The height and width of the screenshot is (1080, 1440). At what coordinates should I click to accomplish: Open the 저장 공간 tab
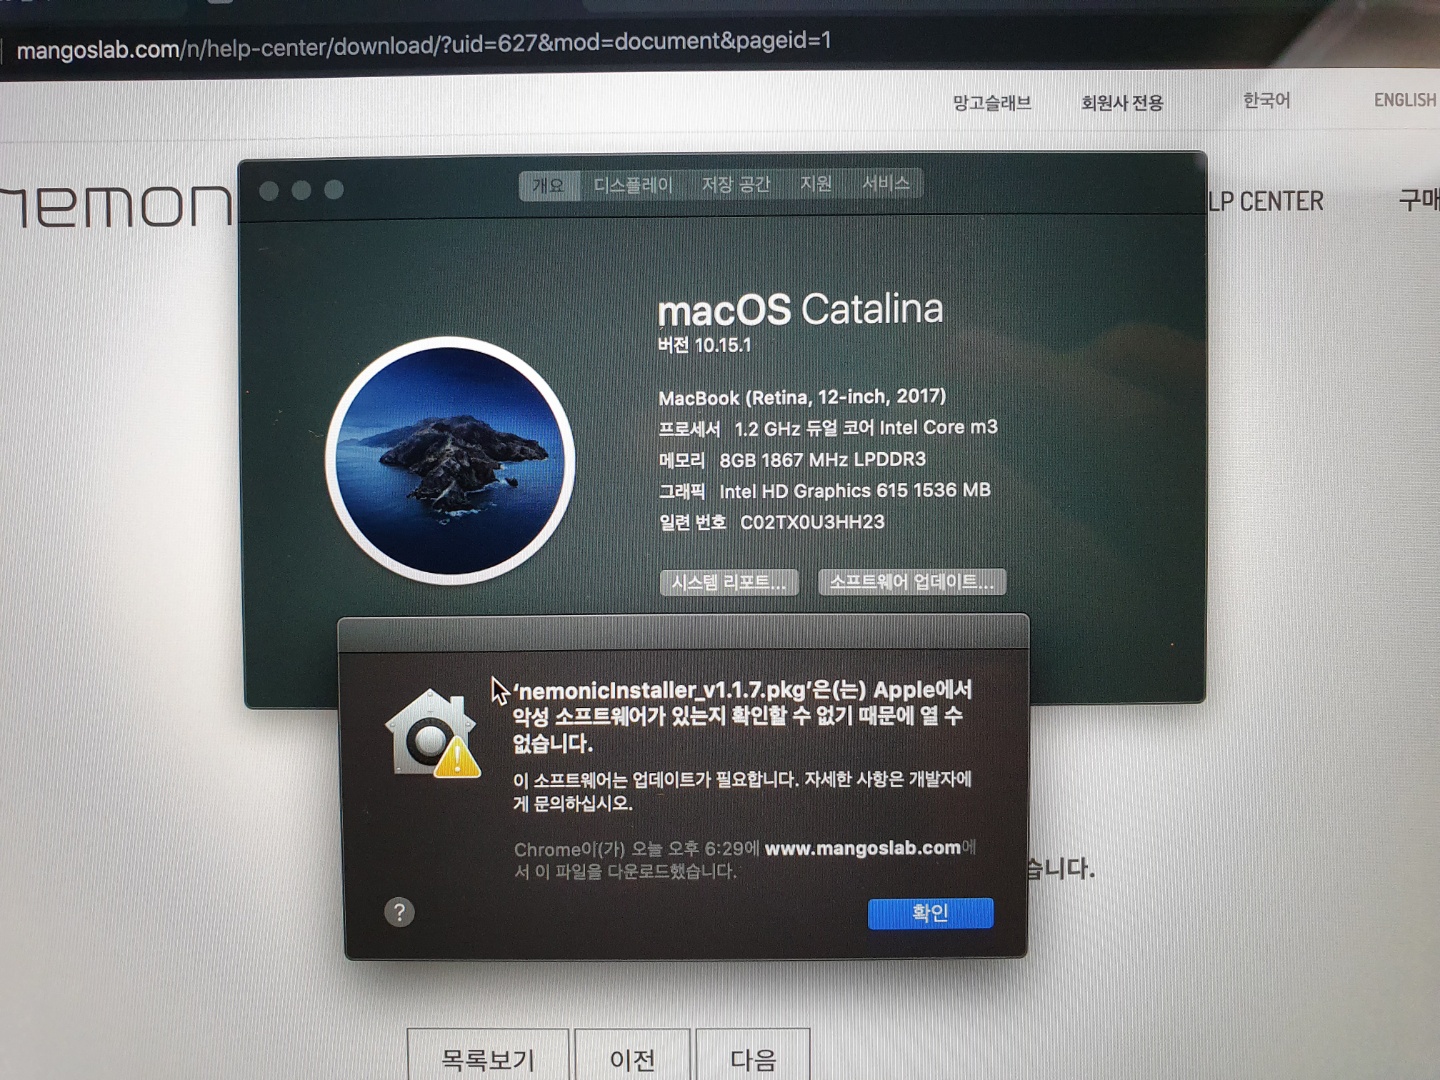point(735,184)
